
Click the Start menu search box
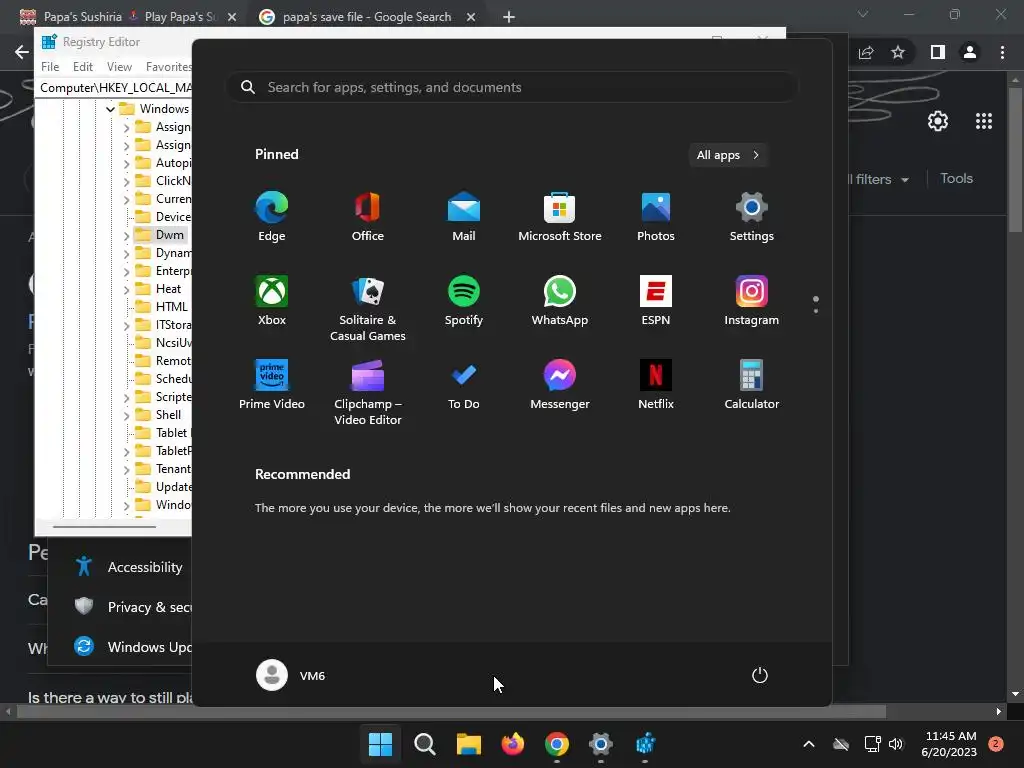pyautogui.click(x=512, y=88)
